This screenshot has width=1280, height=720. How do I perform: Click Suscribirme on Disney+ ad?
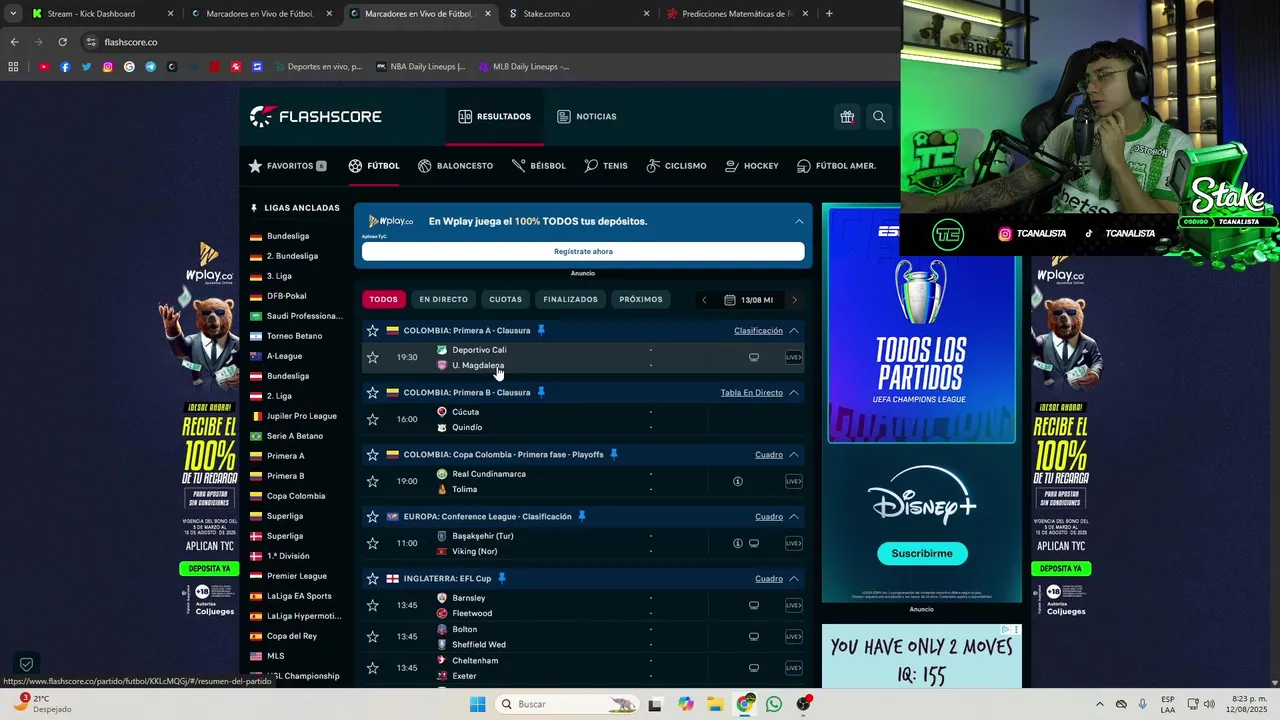tap(922, 553)
